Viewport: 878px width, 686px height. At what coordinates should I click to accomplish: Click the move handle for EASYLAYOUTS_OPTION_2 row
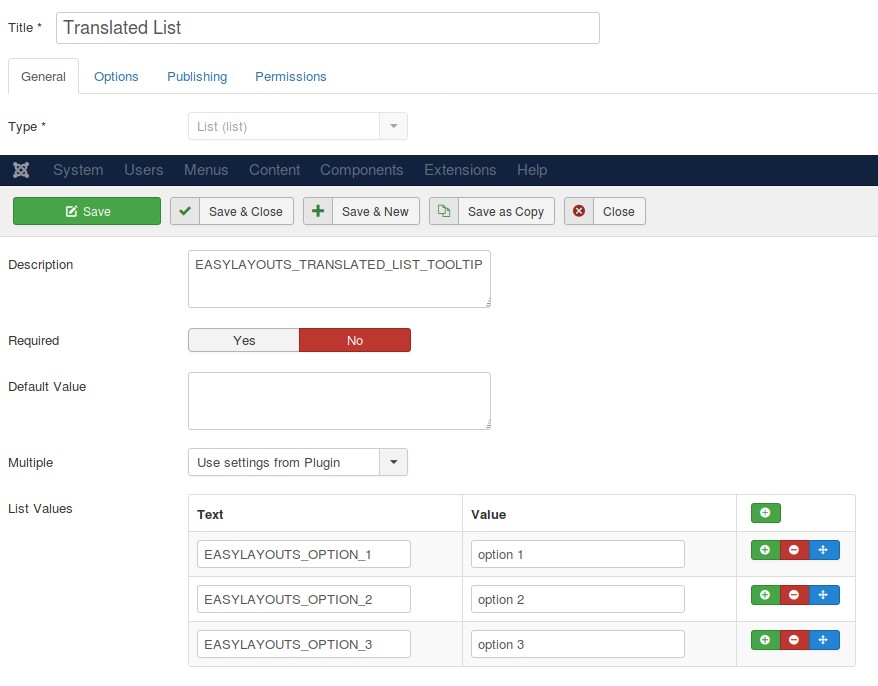(824, 595)
